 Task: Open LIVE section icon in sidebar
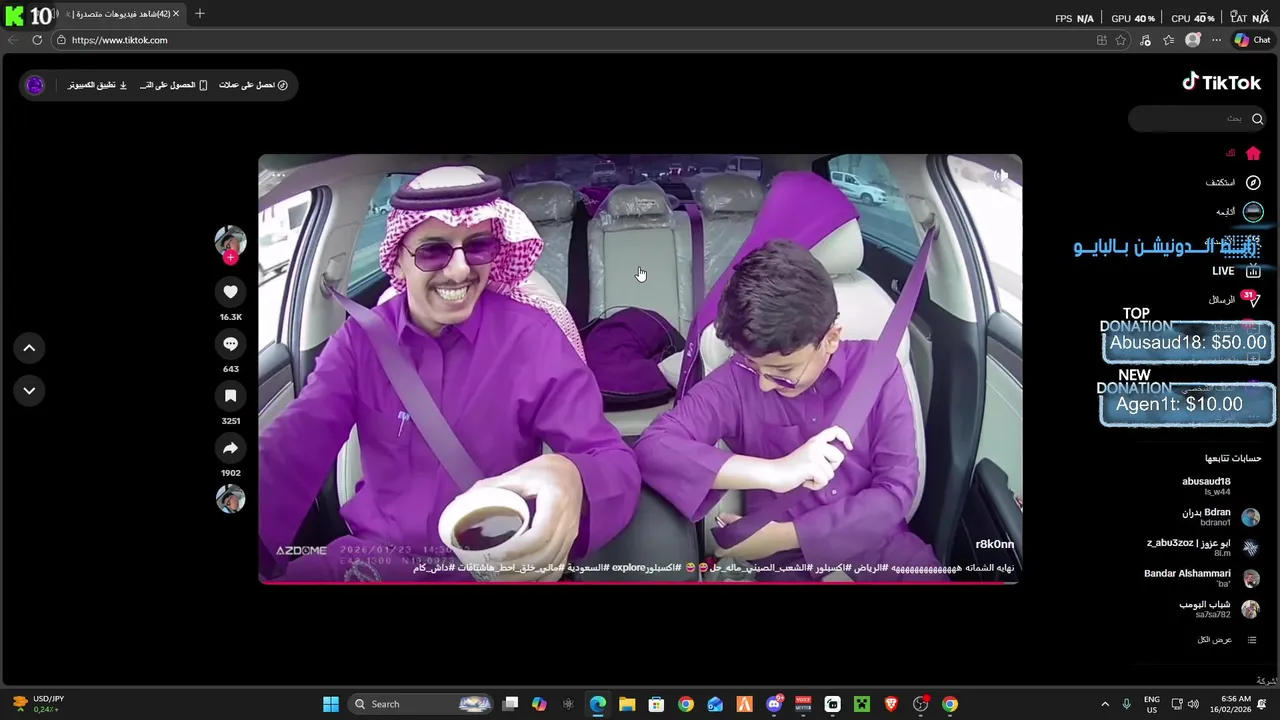coord(1253,271)
